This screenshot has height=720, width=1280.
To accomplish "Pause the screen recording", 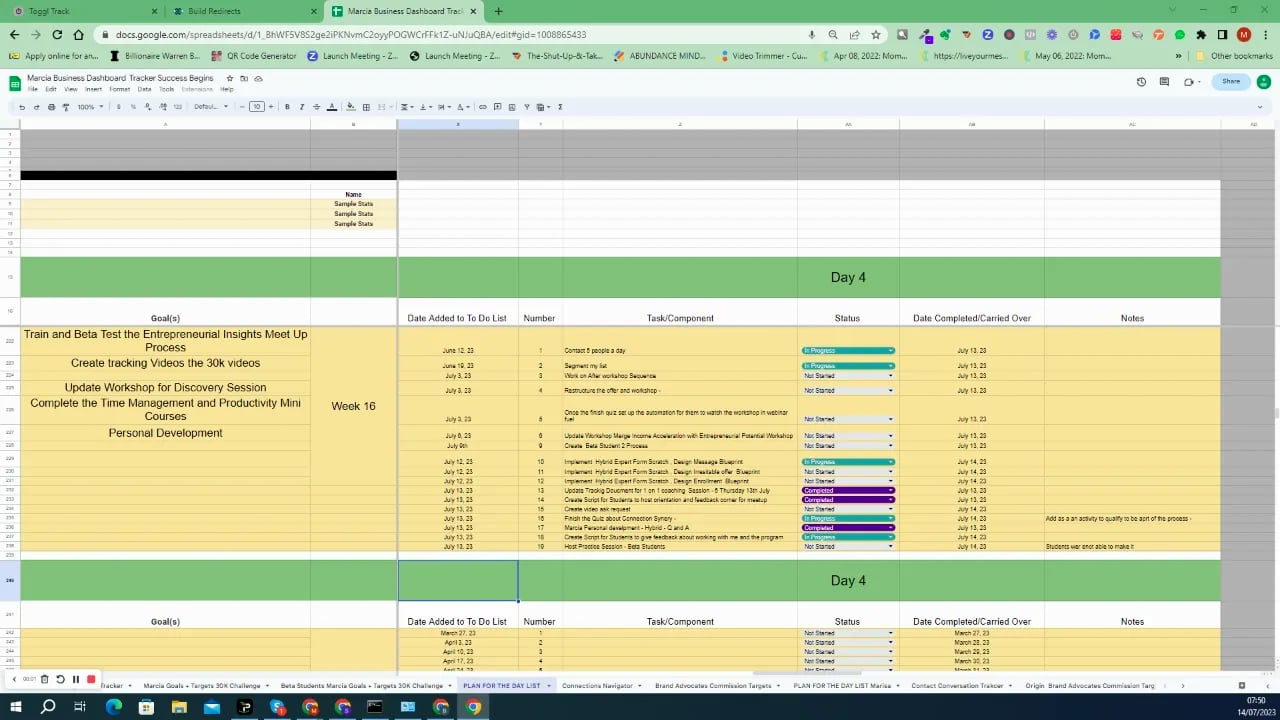I will 75,679.
